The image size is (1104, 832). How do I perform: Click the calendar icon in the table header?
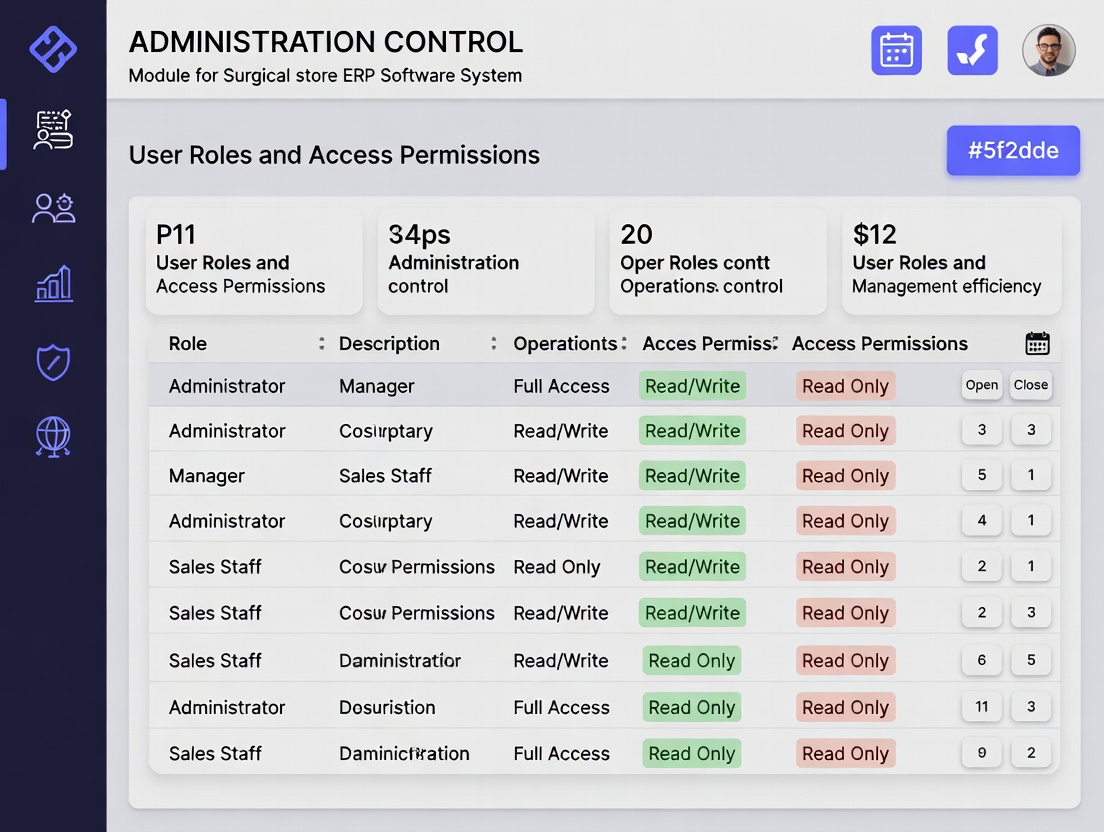click(x=1037, y=344)
